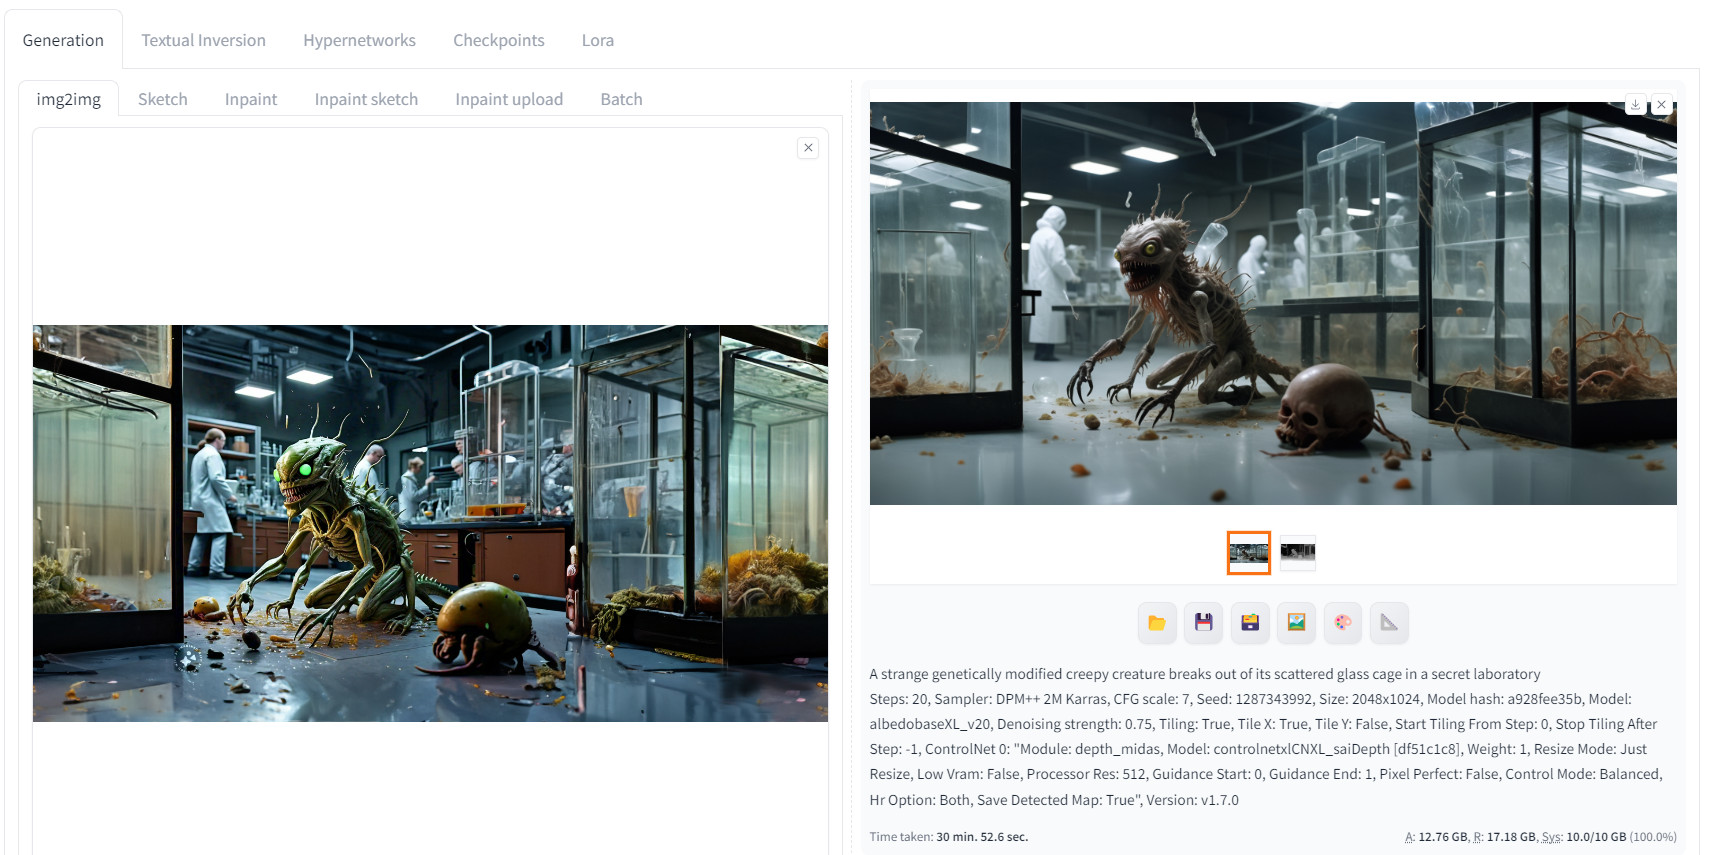Screen dimensions: 1710x855
Task: View the depth map thumbnail
Action: pos(1298,552)
